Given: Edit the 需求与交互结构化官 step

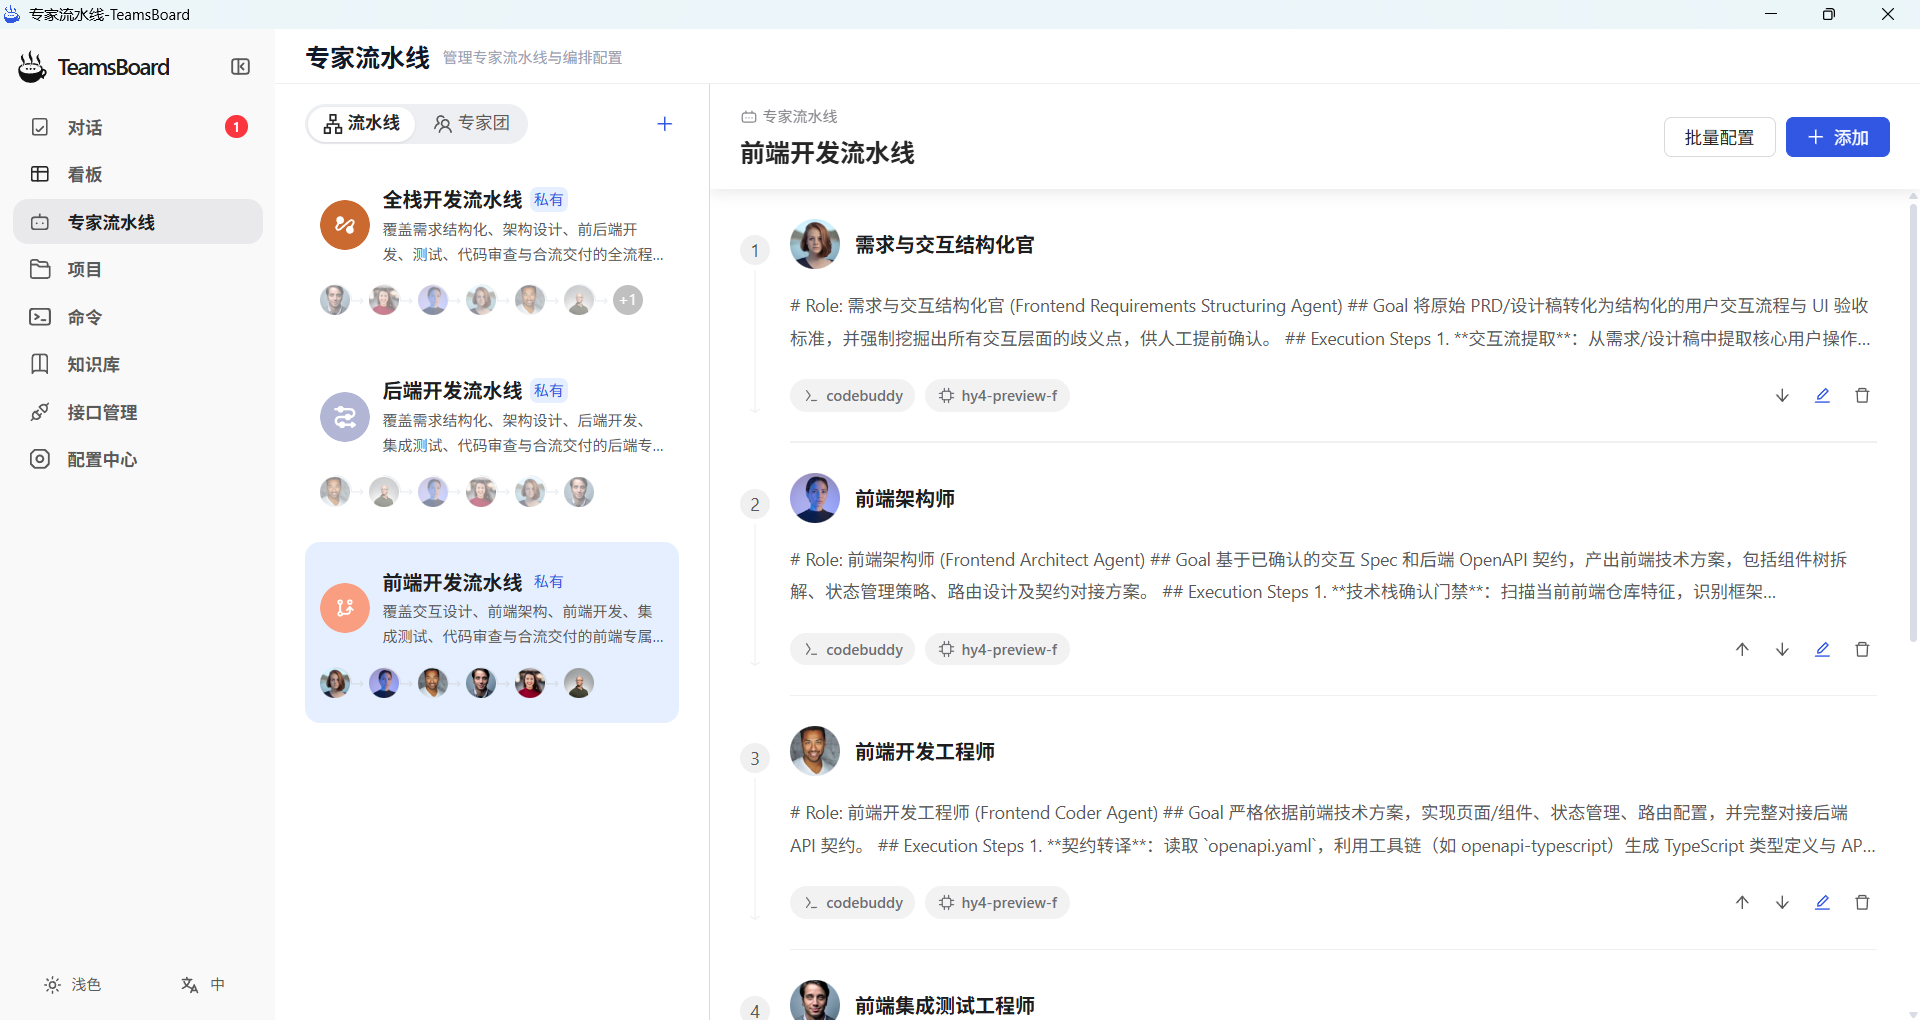Looking at the screenshot, I should coord(1822,396).
